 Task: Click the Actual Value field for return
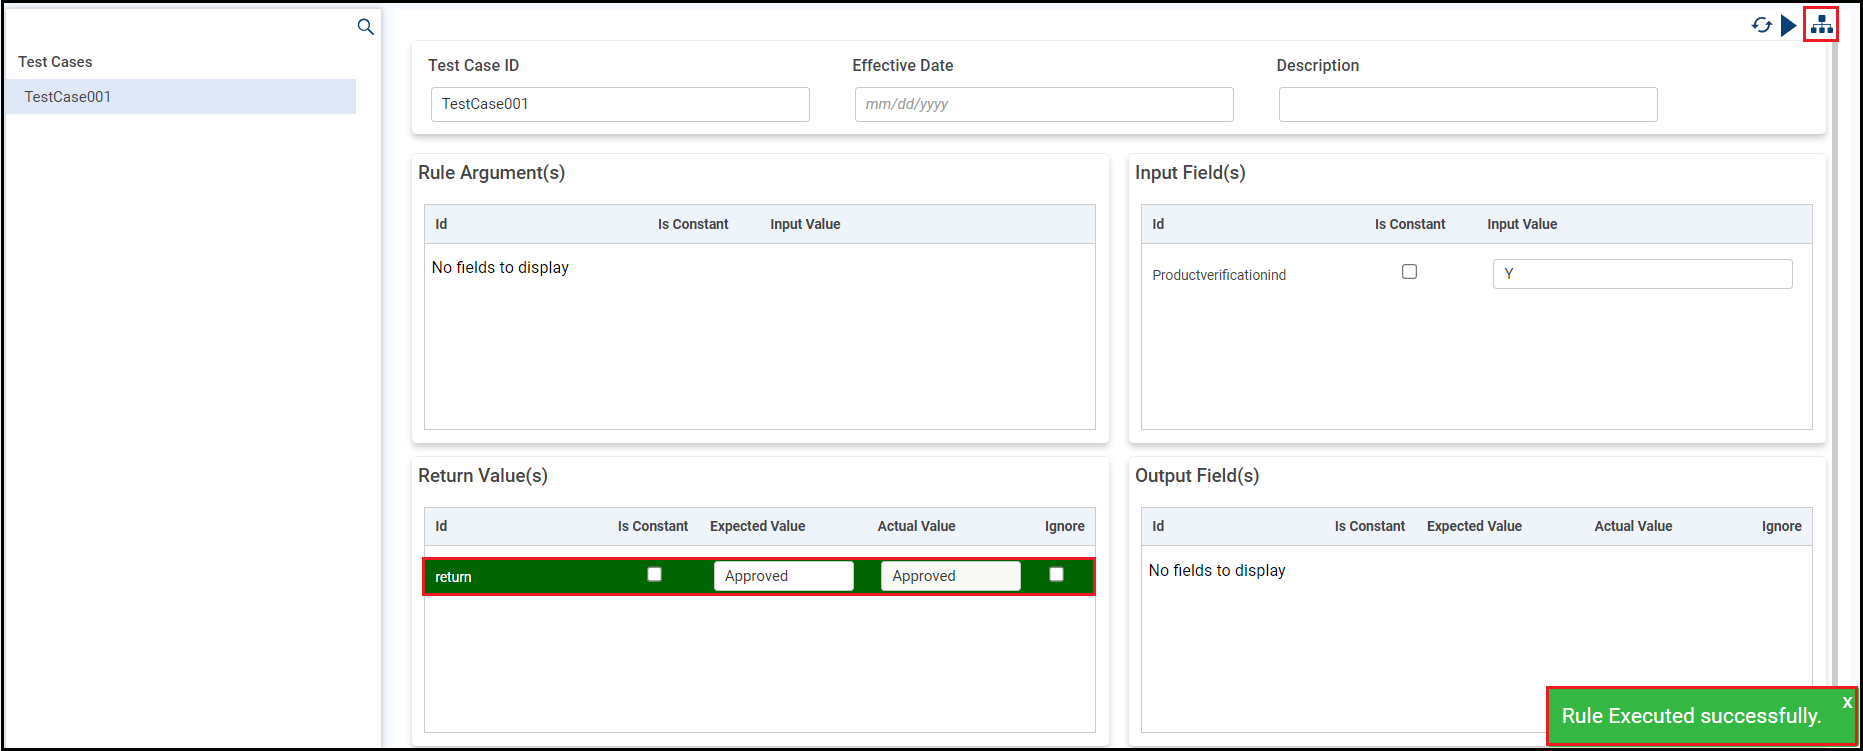pyautogui.click(x=950, y=576)
